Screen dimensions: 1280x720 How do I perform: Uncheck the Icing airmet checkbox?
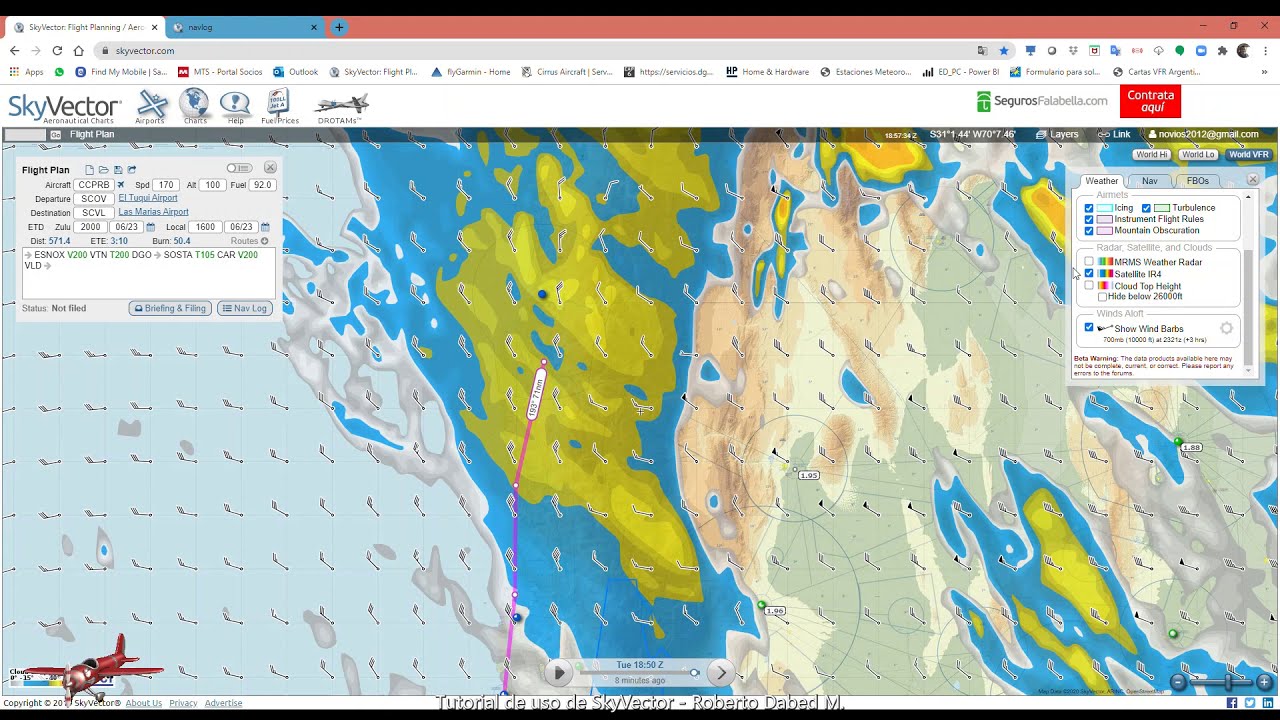(1089, 208)
